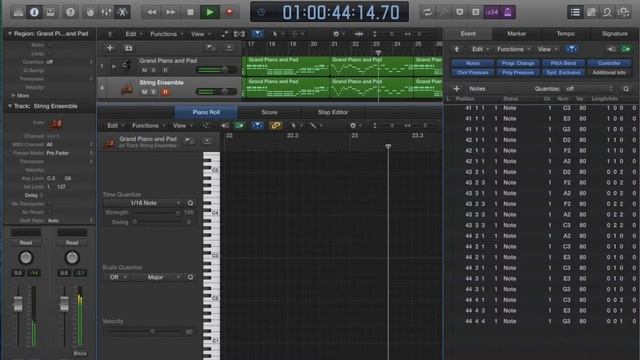
Task: Toggle tracks area MIDI Catch playhead button
Action: (x=257, y=34)
